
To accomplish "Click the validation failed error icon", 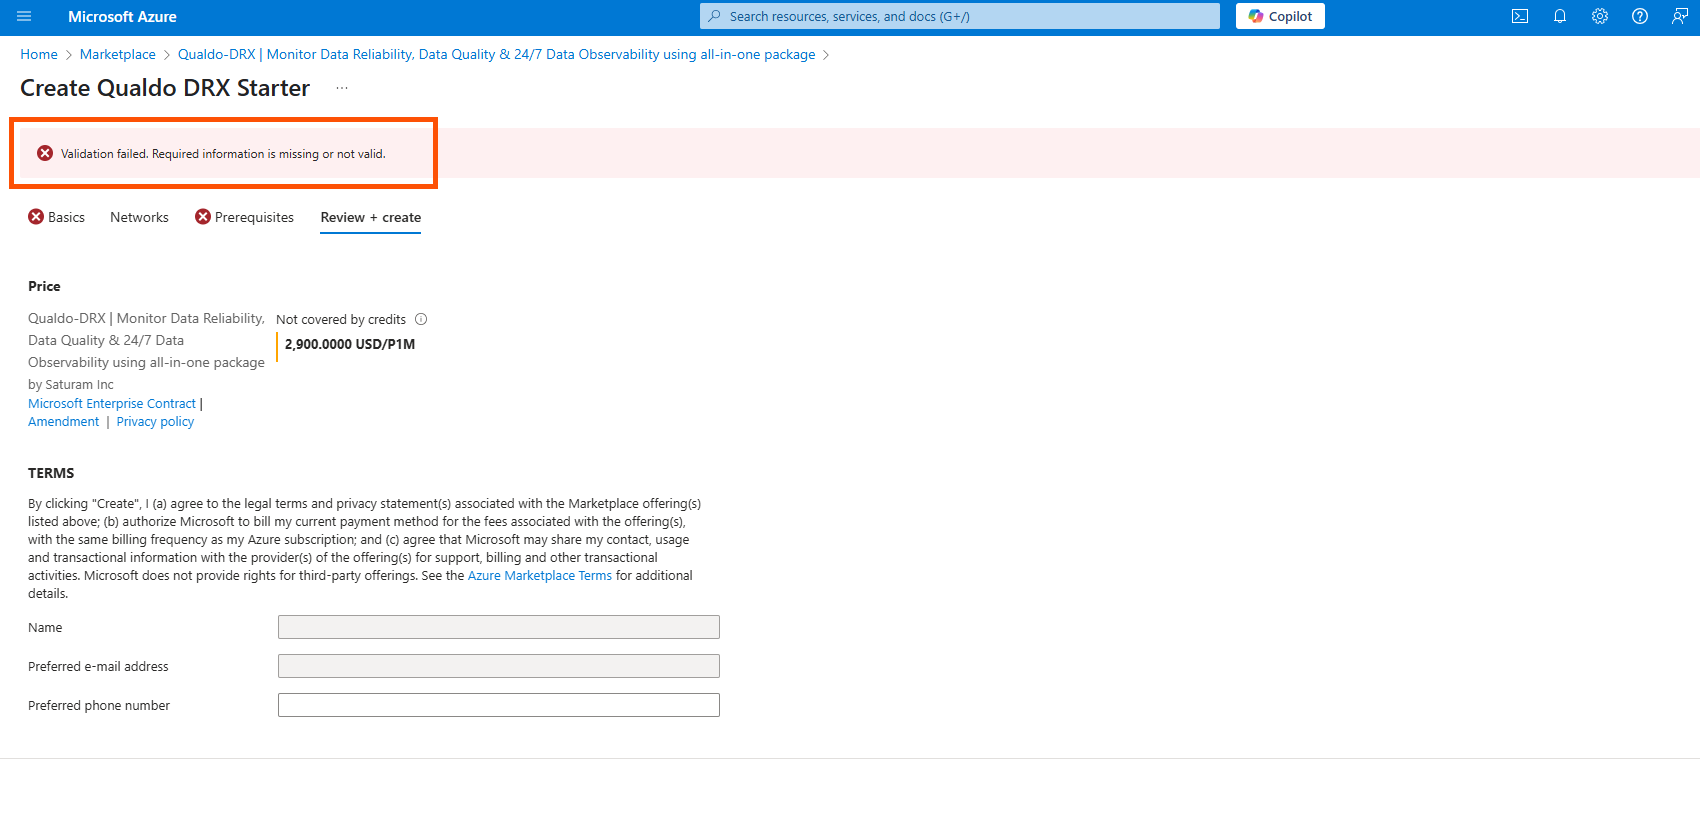I will tap(45, 153).
